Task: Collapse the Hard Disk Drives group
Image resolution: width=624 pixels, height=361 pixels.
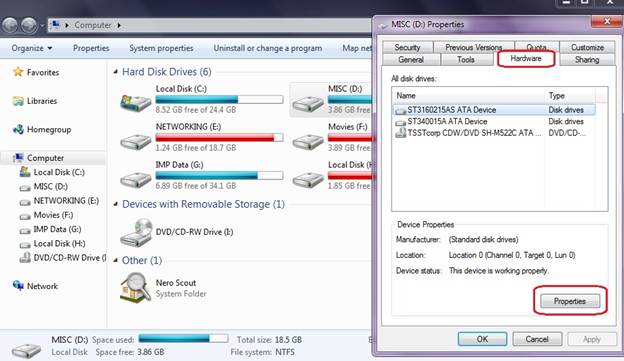Action: point(115,72)
